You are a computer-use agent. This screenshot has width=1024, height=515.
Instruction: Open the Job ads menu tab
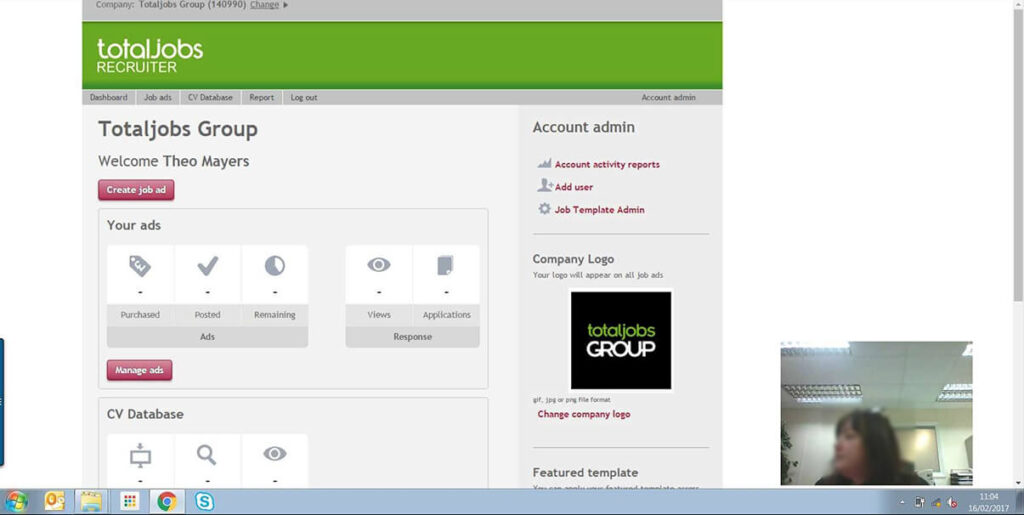coord(158,98)
